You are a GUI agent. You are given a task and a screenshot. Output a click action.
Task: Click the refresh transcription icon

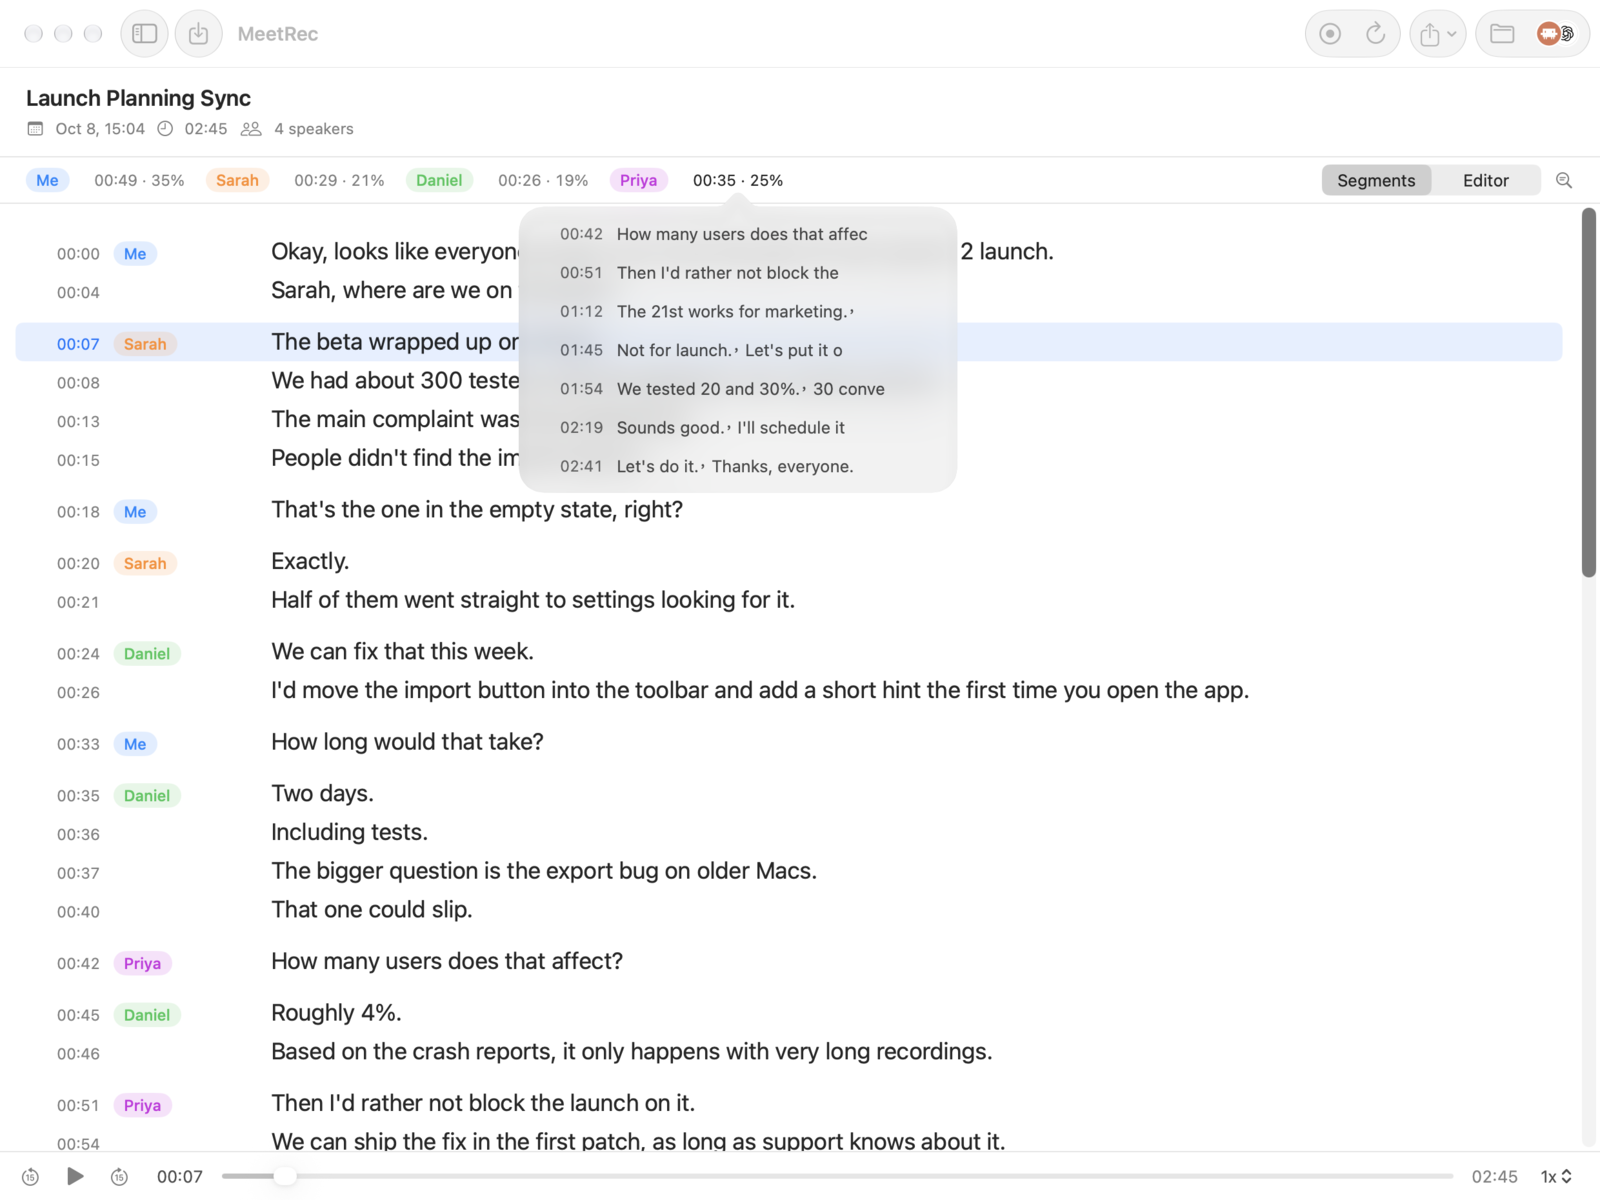tap(1376, 34)
